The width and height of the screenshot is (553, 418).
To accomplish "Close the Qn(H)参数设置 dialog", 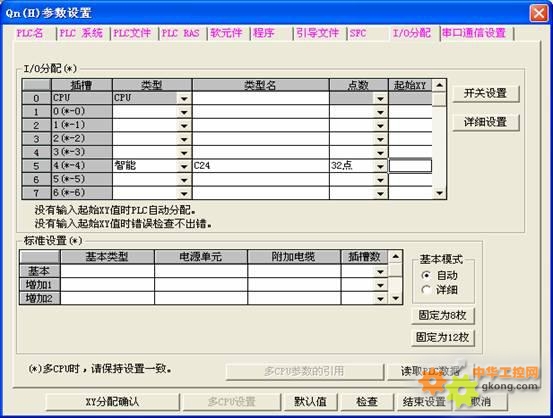I will (539, 13).
